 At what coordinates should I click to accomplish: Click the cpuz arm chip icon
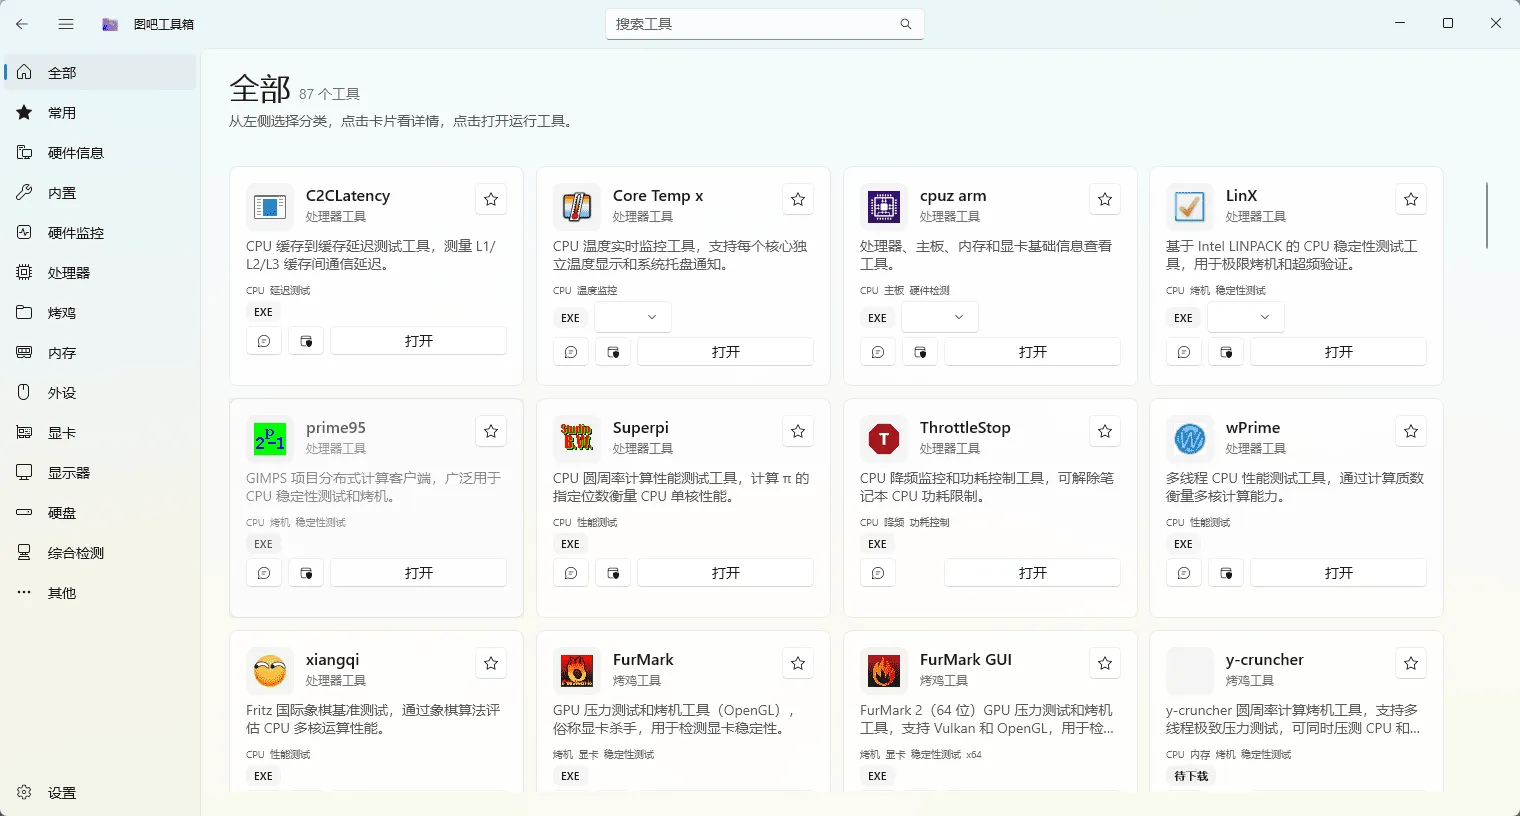(x=884, y=207)
